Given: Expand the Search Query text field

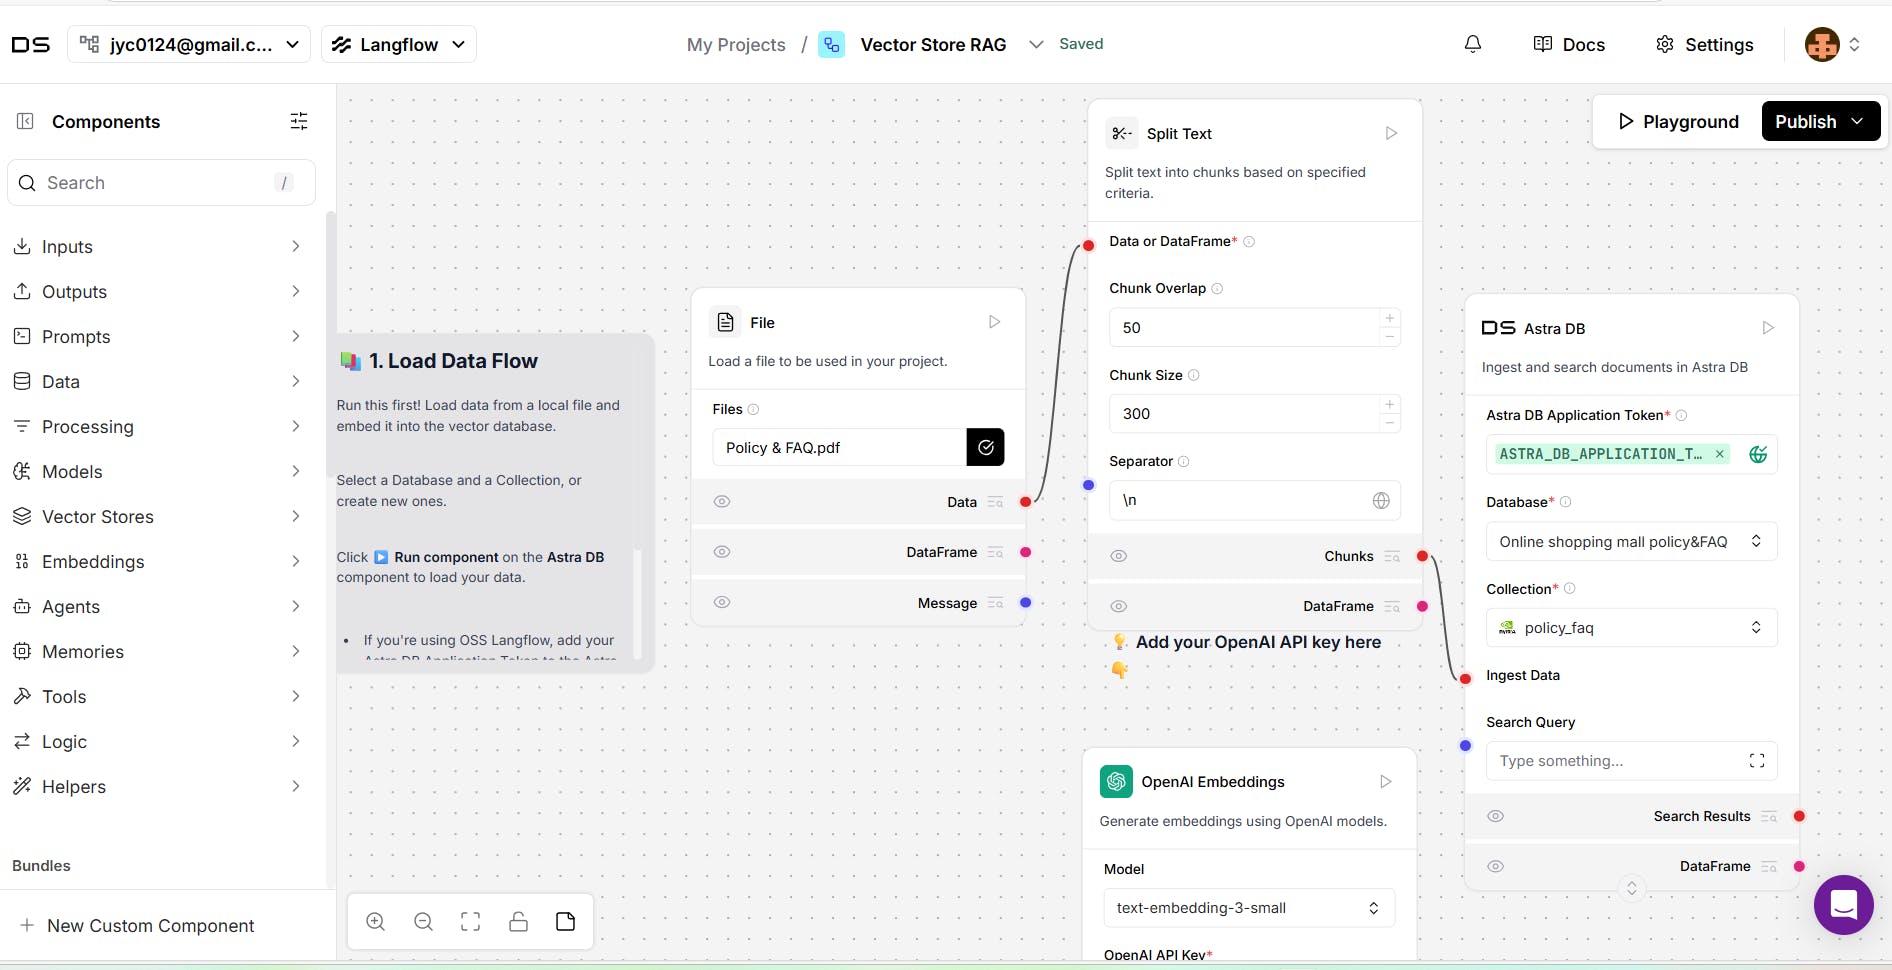Looking at the screenshot, I should point(1756,761).
